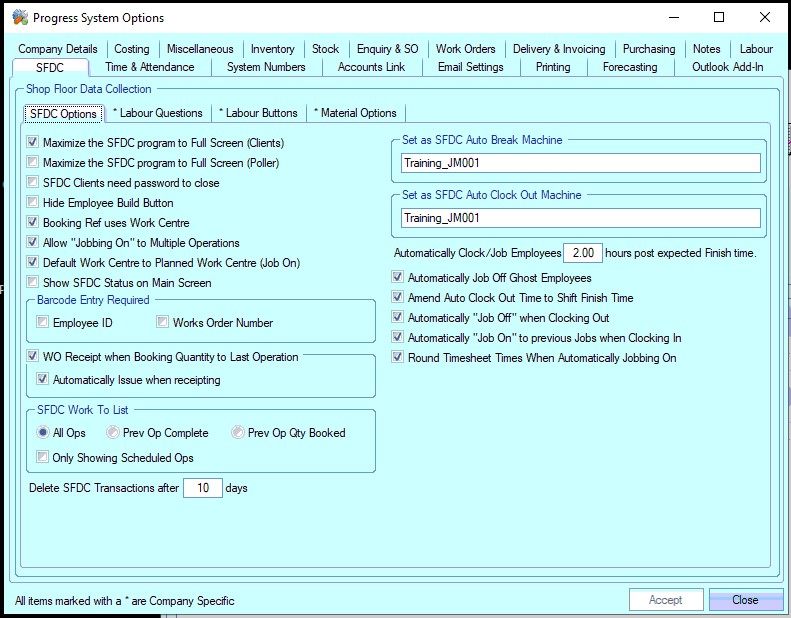The image size is (791, 618).
Task: Select Prev Op Complete radio option
Action: coord(112,433)
